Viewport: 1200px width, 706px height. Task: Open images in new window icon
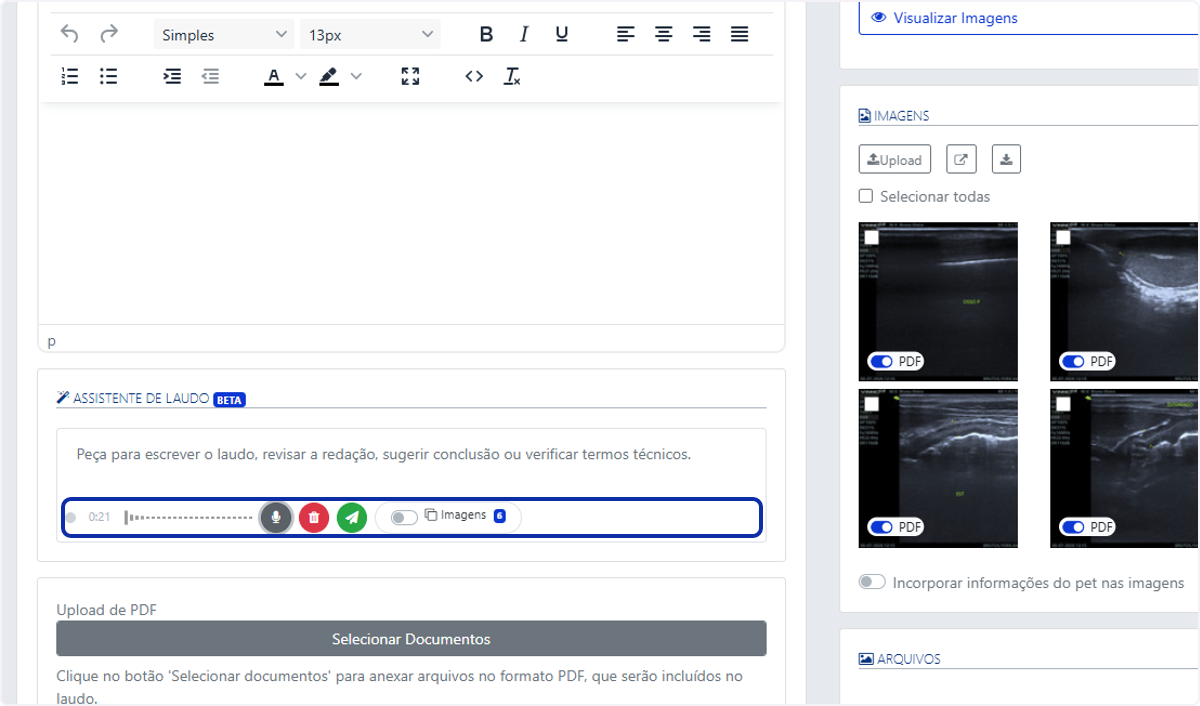point(961,159)
